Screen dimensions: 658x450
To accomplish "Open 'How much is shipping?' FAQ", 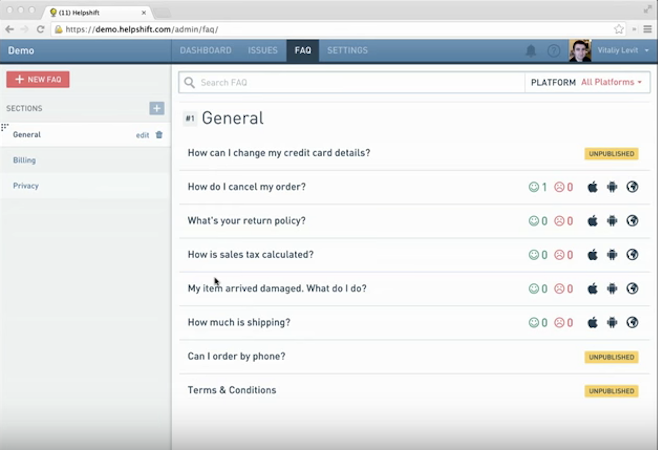I will tap(239, 322).
